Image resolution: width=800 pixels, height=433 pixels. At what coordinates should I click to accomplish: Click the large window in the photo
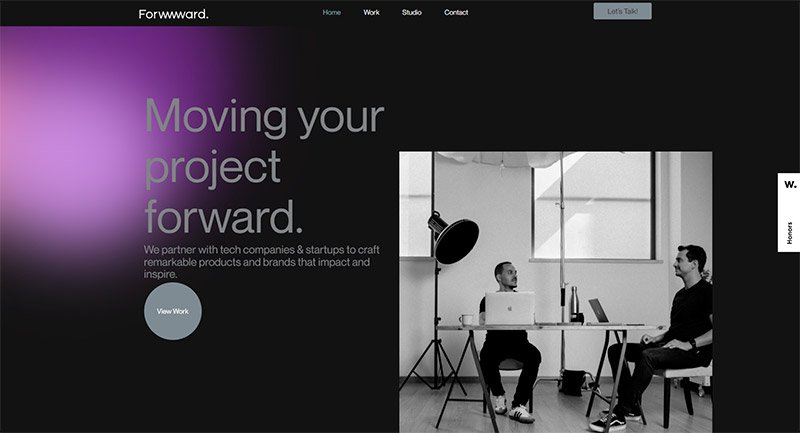[x=593, y=205]
